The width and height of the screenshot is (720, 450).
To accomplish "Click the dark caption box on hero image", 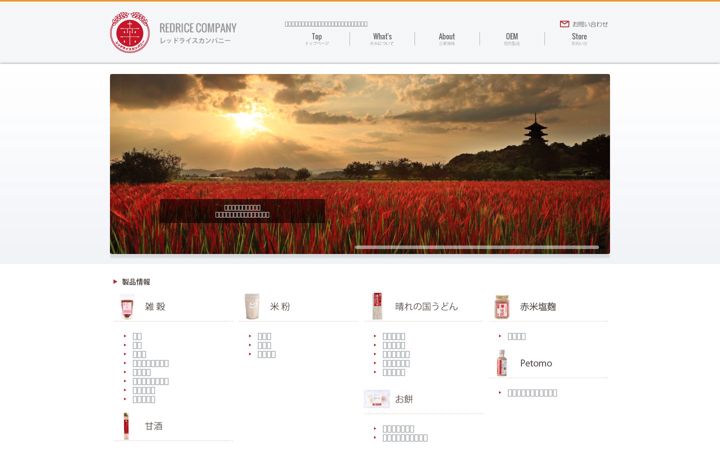I will click(x=242, y=211).
